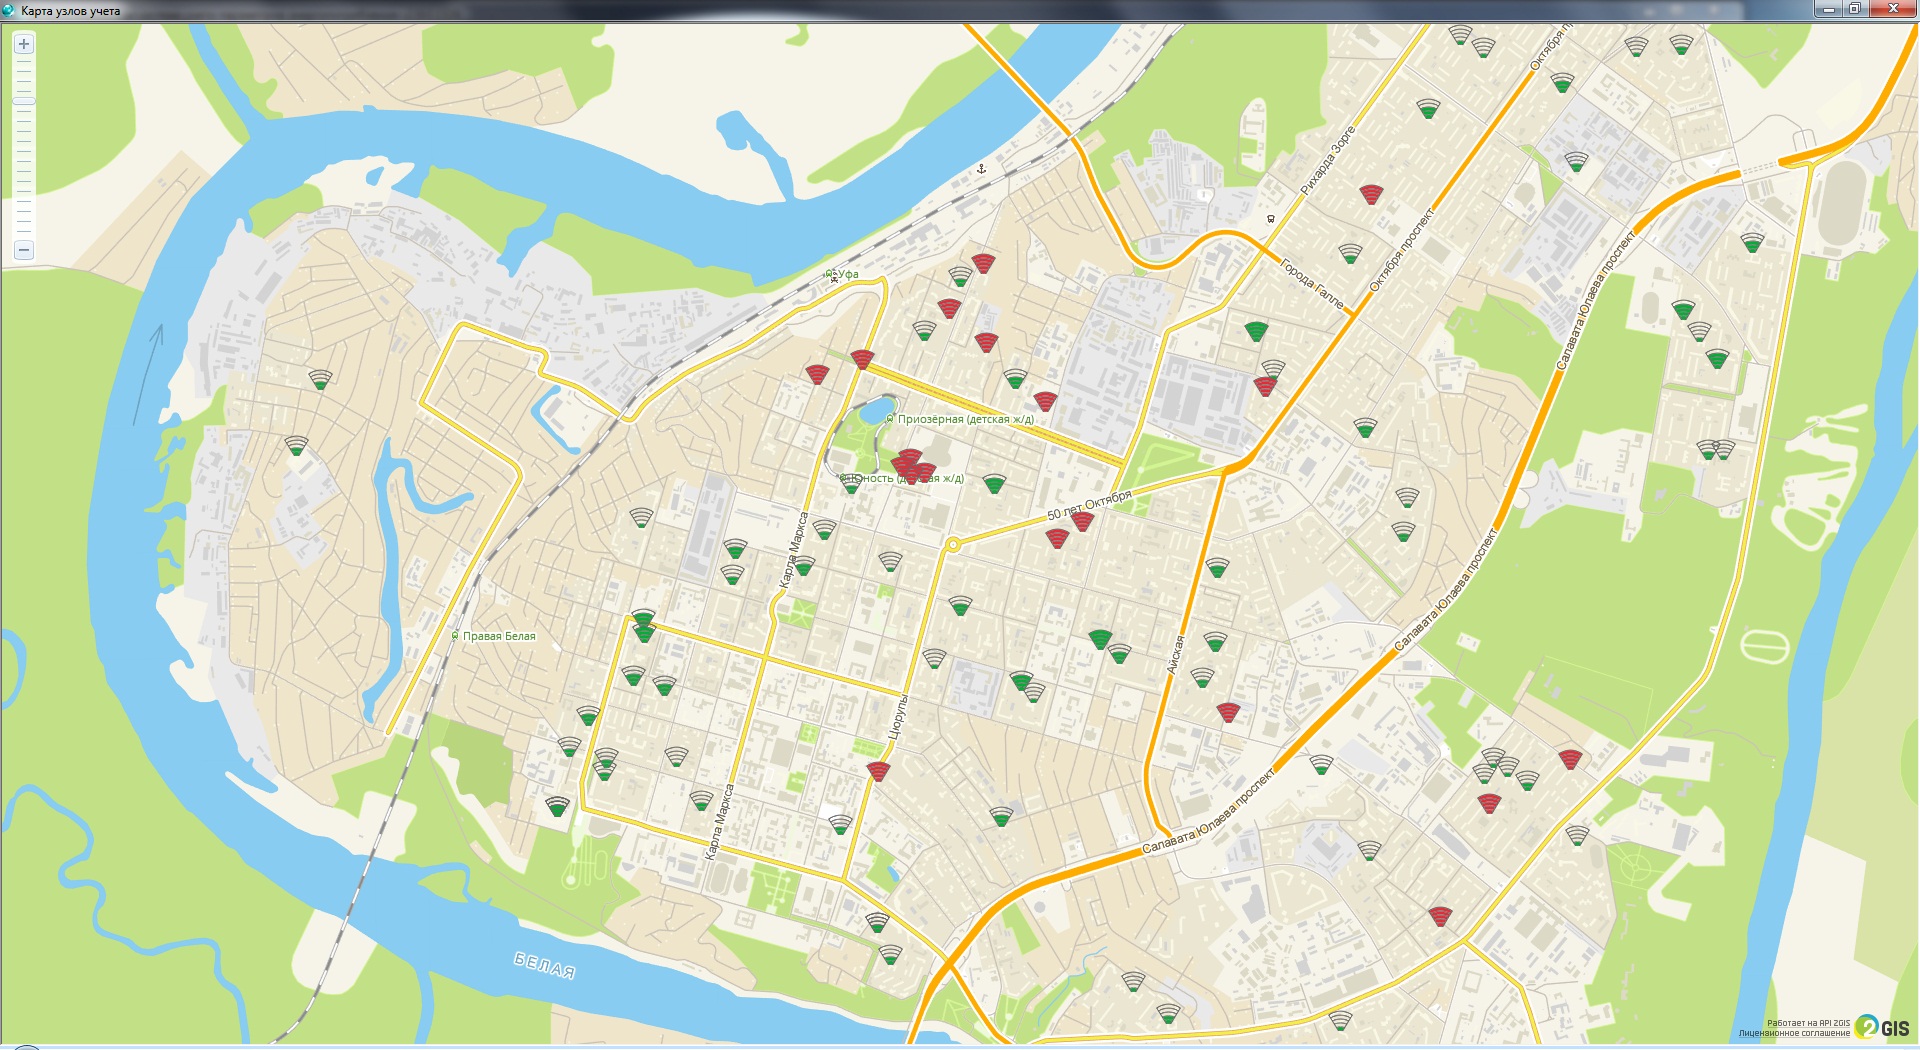Click the 2GIS logo on the map
This screenshot has height=1050, width=1920.
1882,1027
